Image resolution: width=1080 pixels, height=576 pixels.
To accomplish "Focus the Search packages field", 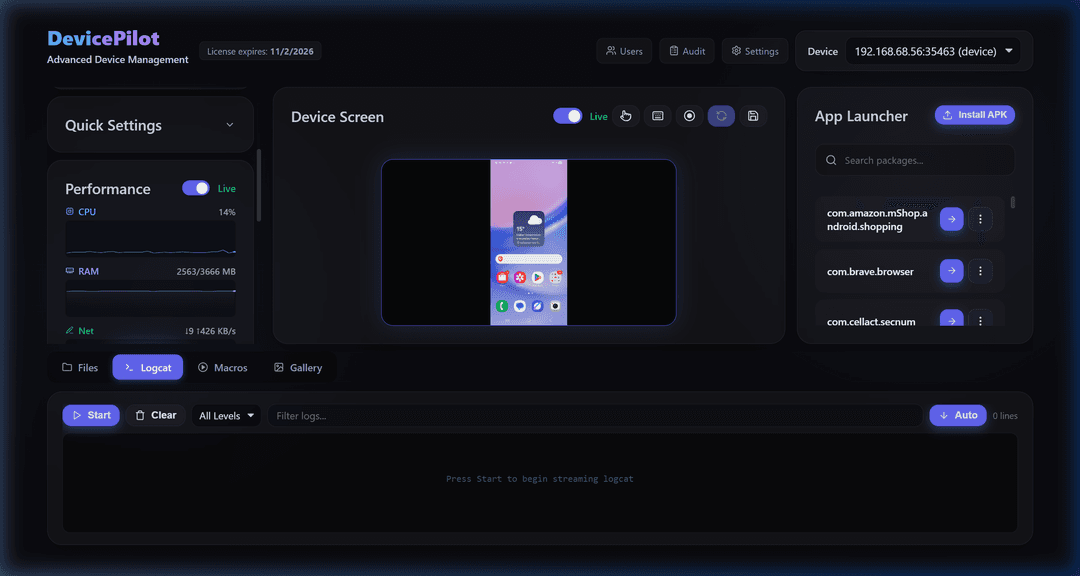I will point(915,160).
